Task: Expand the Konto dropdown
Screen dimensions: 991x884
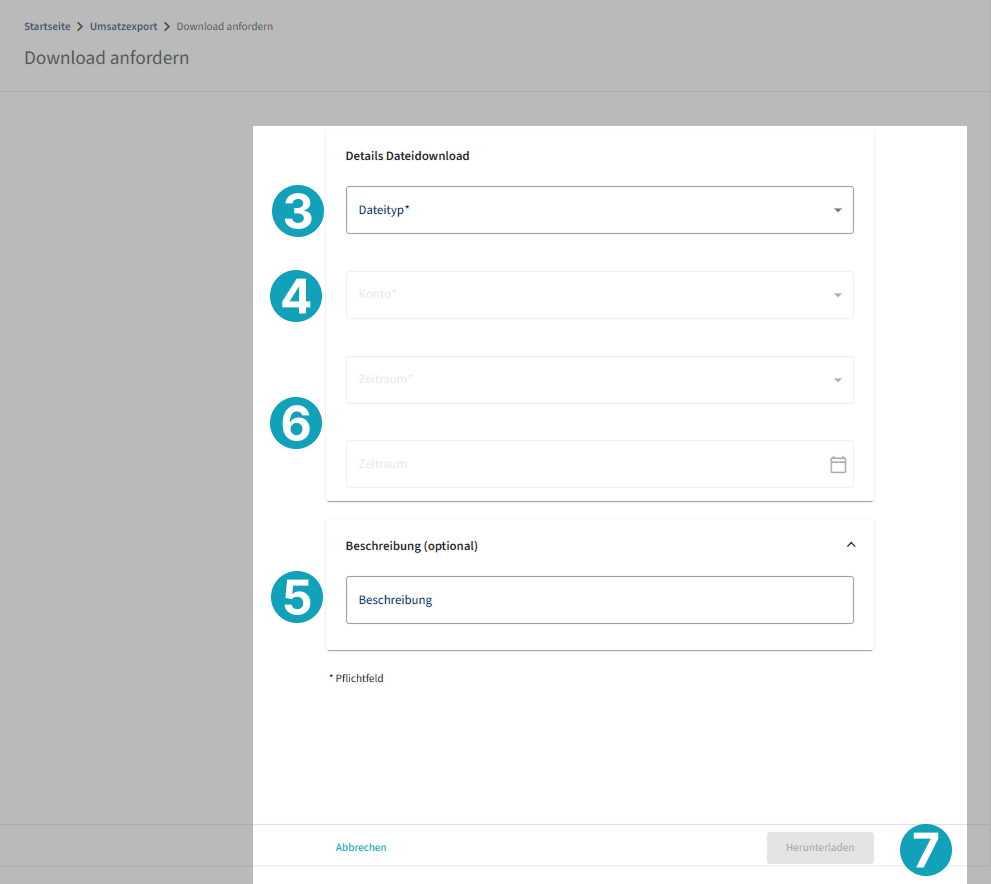Action: [599, 295]
